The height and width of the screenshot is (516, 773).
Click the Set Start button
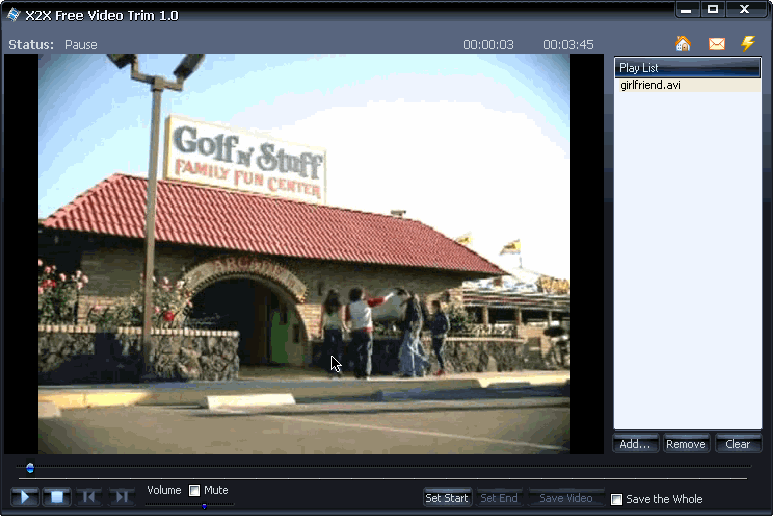click(x=447, y=498)
